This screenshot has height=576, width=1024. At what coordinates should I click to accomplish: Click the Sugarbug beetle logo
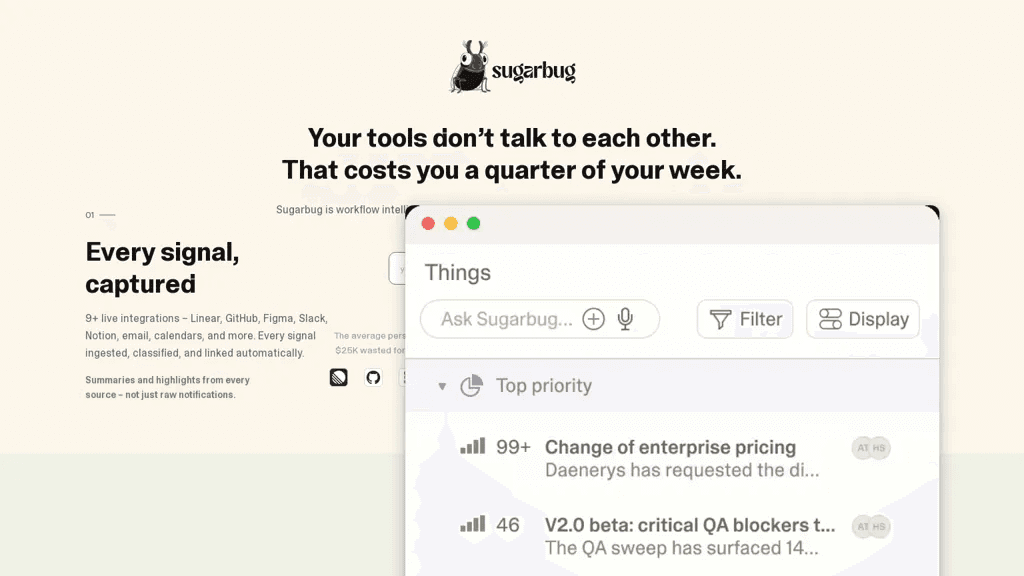(x=470, y=67)
